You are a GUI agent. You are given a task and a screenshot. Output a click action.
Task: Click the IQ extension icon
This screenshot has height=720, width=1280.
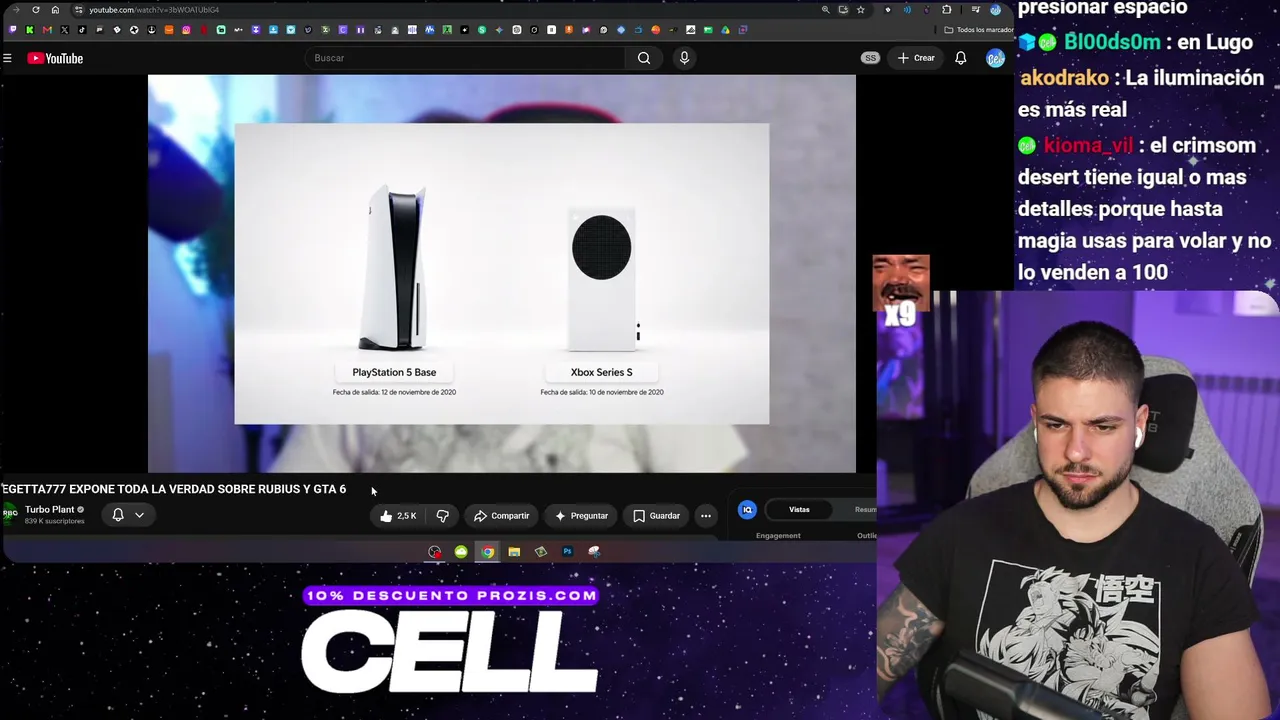pyautogui.click(x=747, y=510)
